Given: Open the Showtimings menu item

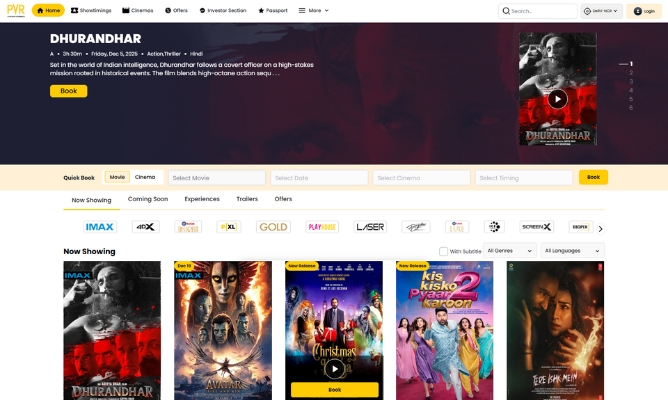Looking at the screenshot, I should coord(91,10).
